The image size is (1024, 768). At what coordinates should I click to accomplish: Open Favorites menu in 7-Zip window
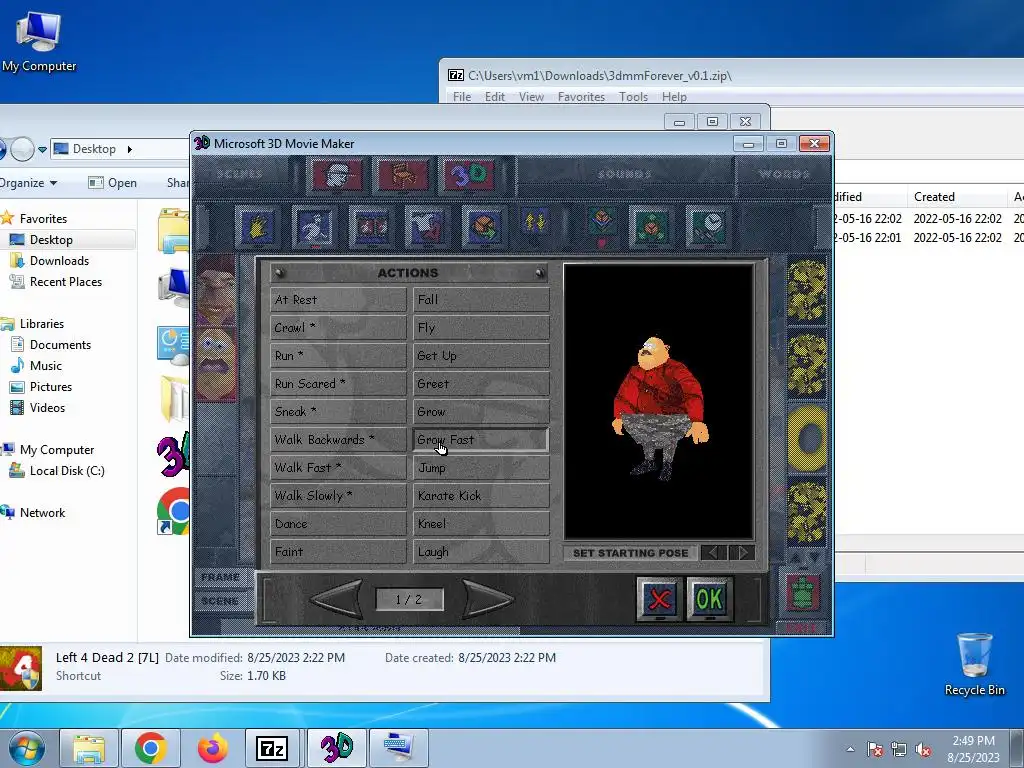click(581, 97)
